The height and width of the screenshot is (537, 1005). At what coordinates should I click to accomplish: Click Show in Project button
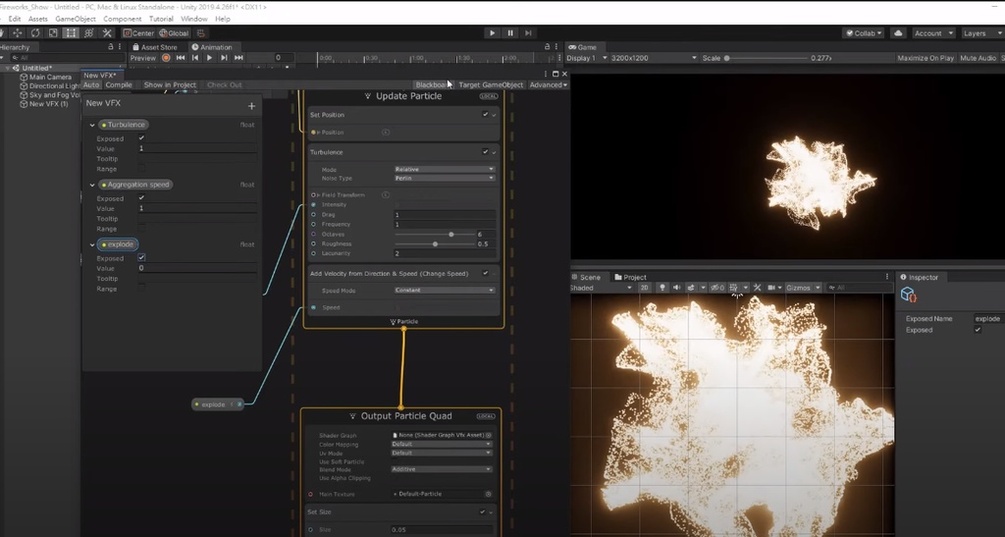(170, 85)
